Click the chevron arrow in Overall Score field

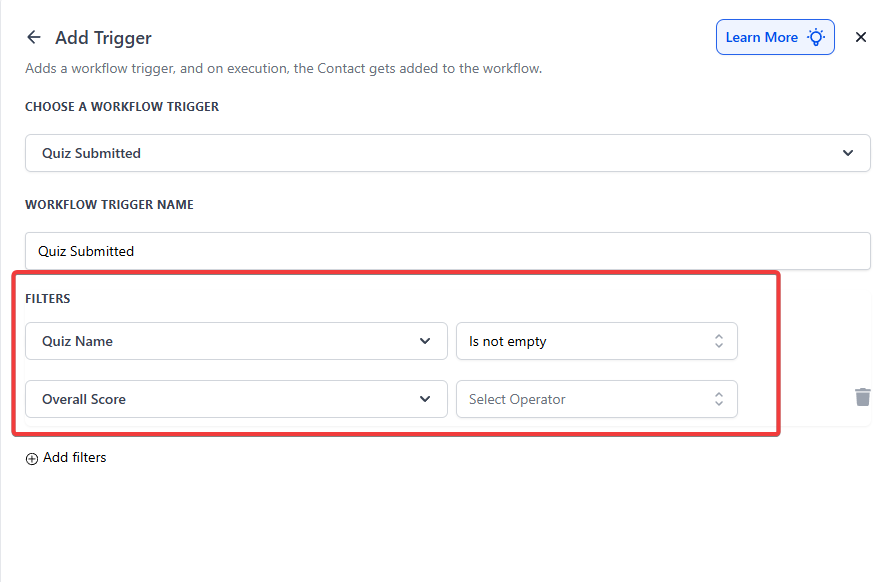pyautogui.click(x=425, y=399)
